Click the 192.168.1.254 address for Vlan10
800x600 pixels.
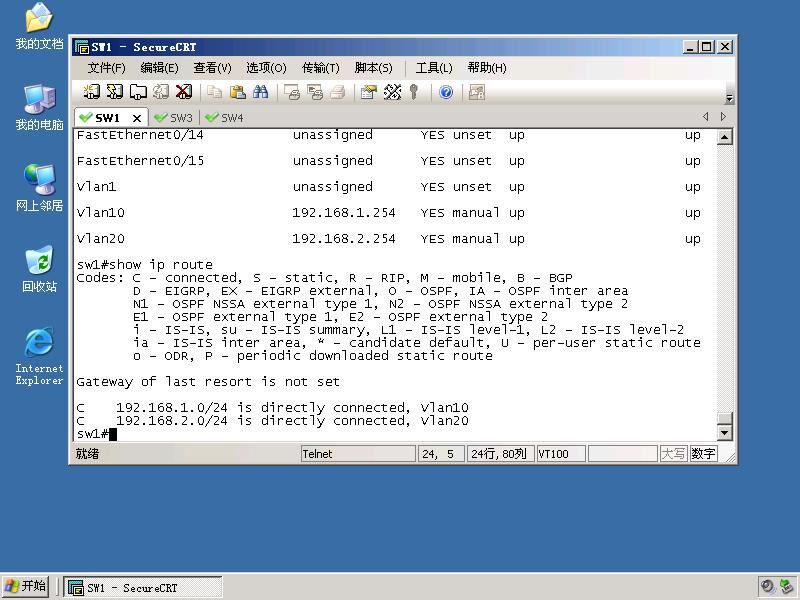click(x=343, y=213)
